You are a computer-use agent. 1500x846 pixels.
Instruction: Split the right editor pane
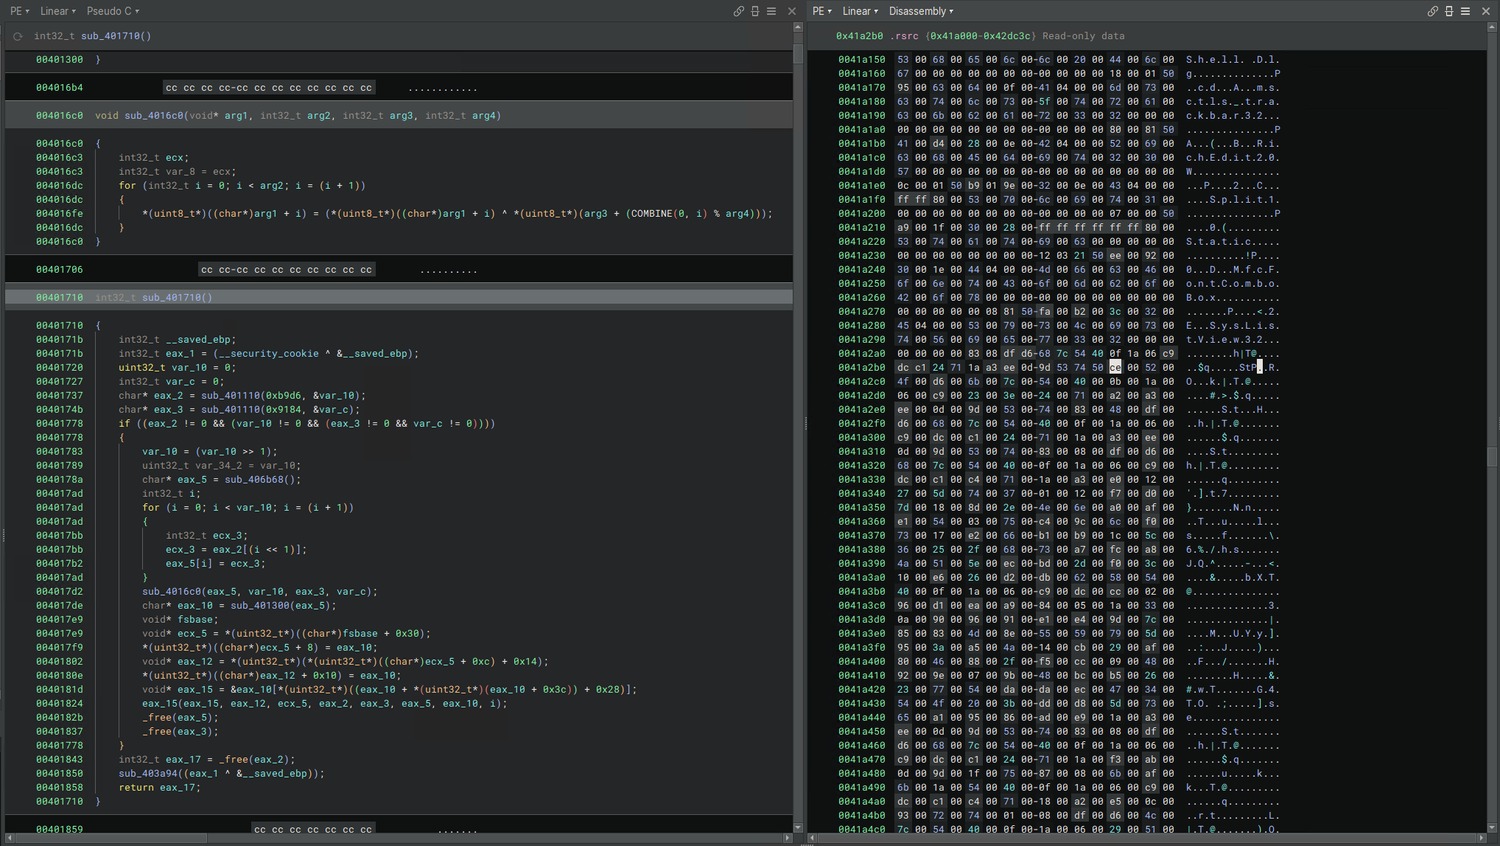tap(1448, 10)
